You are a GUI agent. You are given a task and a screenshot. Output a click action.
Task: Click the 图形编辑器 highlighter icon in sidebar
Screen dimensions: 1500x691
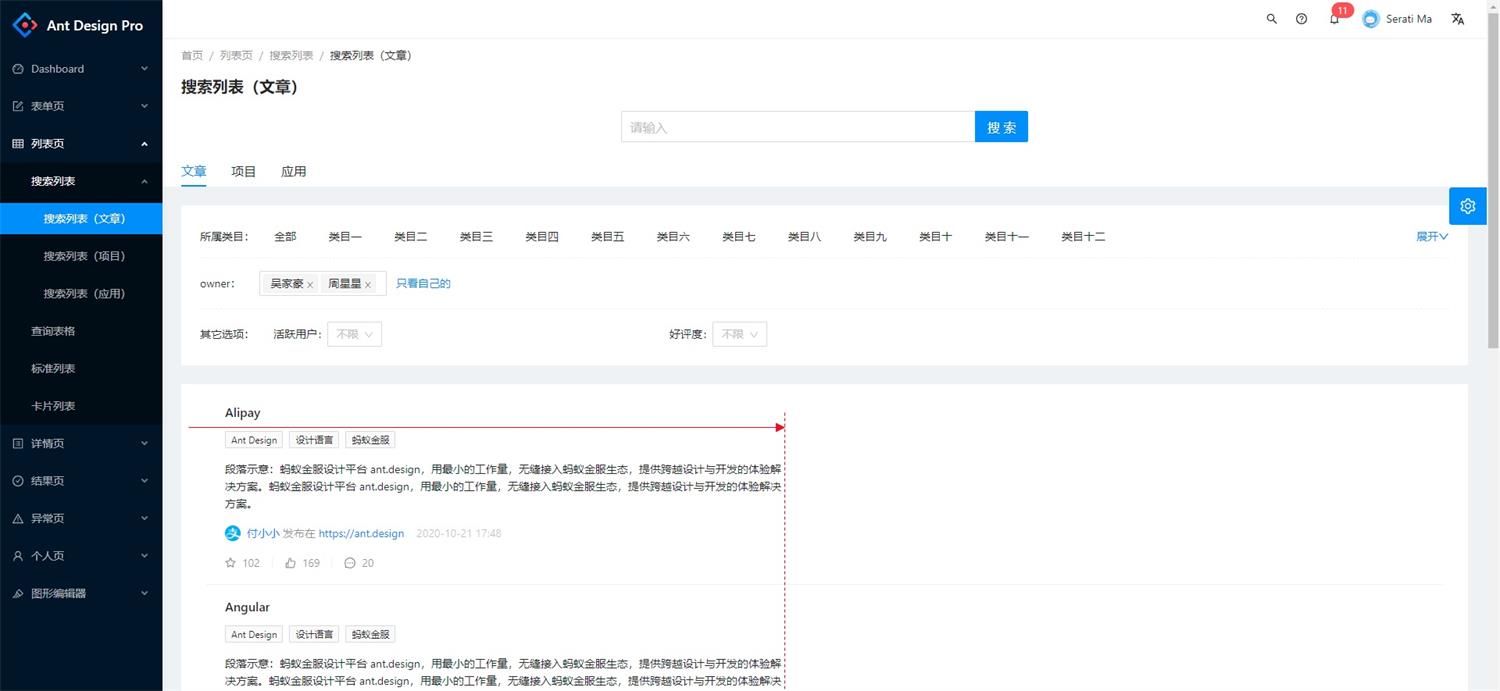[x=18, y=594]
